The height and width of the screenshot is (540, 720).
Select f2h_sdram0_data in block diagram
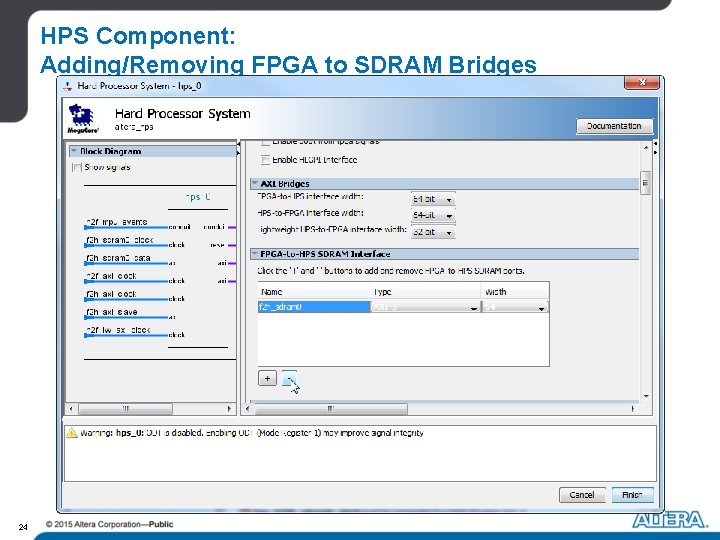[118, 258]
